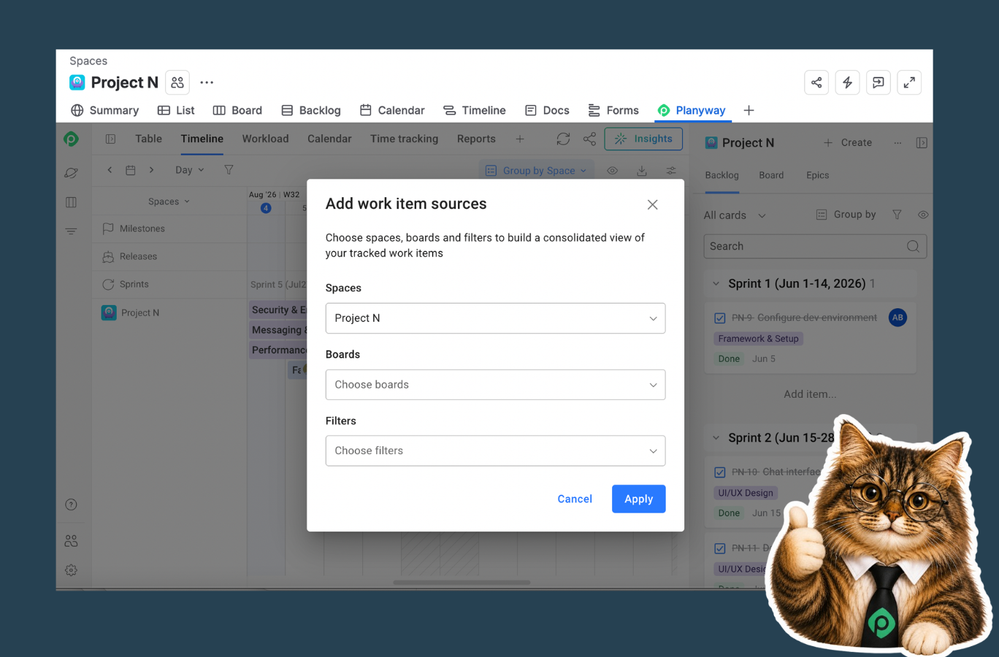Toggle the eye visibility icon in timeline toolbar

coord(612,171)
